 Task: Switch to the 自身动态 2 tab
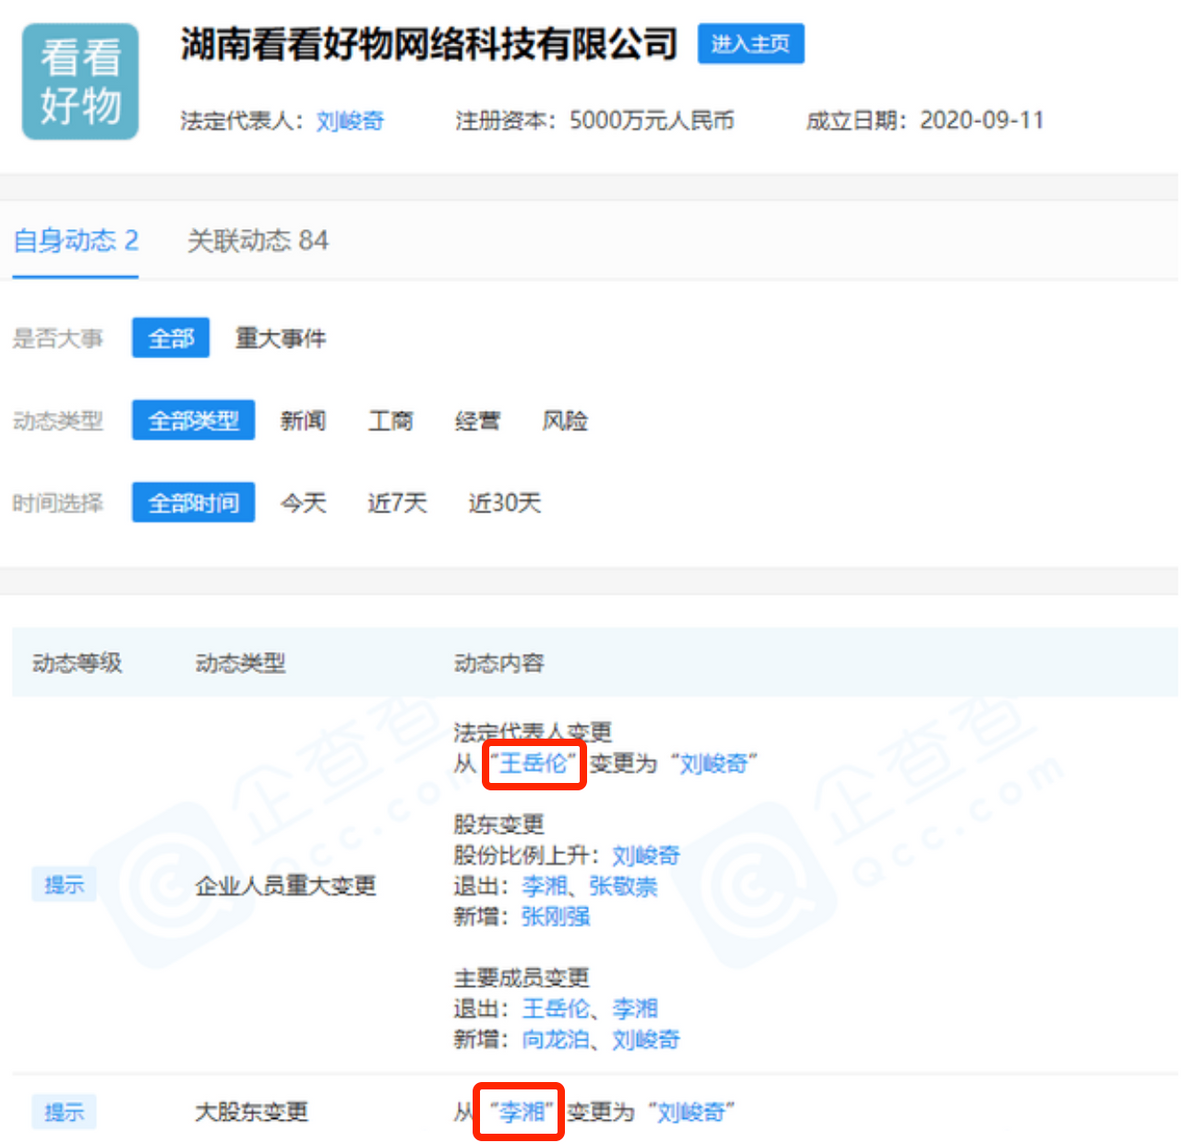[x=76, y=241]
